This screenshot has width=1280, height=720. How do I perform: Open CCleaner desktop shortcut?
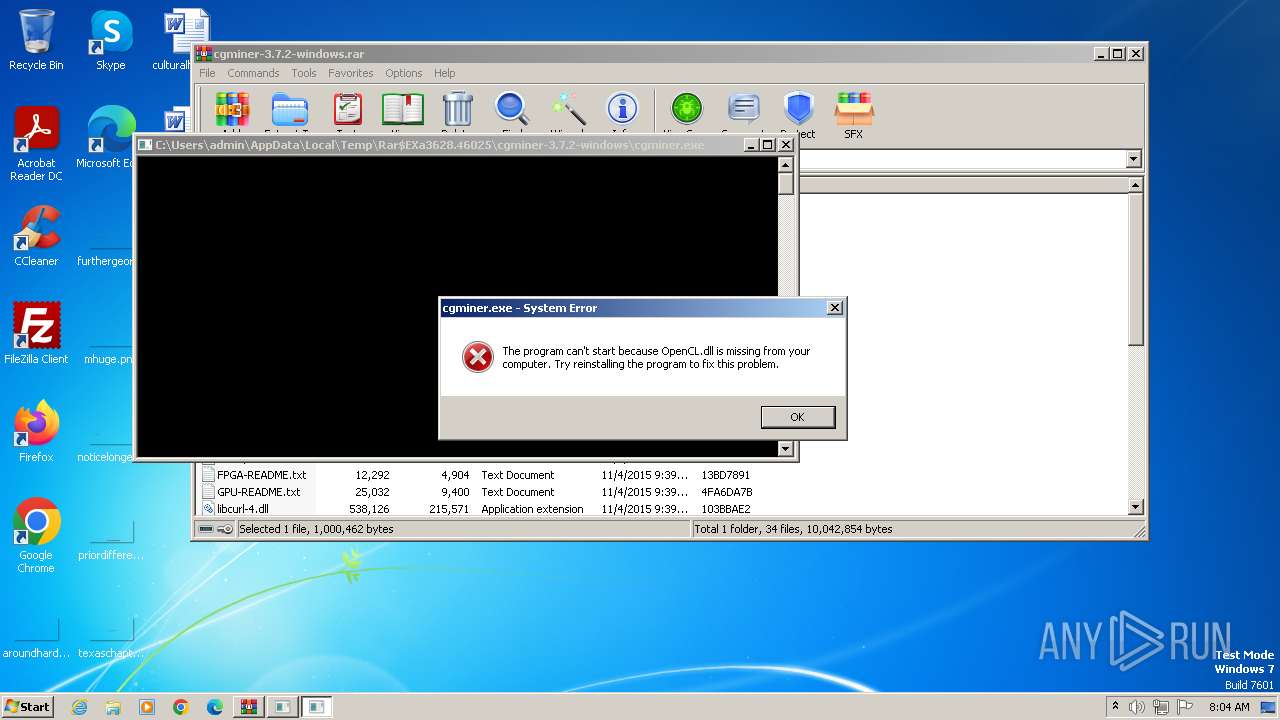pyautogui.click(x=36, y=236)
